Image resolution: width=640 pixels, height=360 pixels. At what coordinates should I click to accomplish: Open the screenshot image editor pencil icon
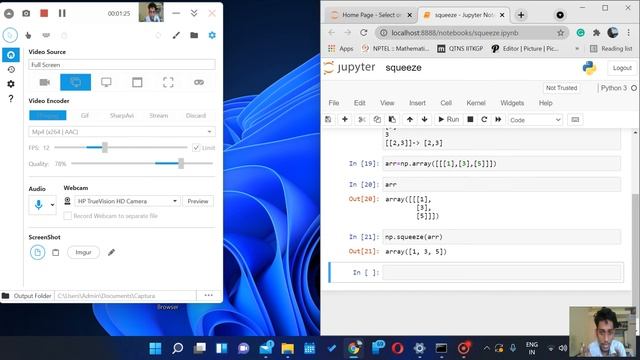[111, 252]
